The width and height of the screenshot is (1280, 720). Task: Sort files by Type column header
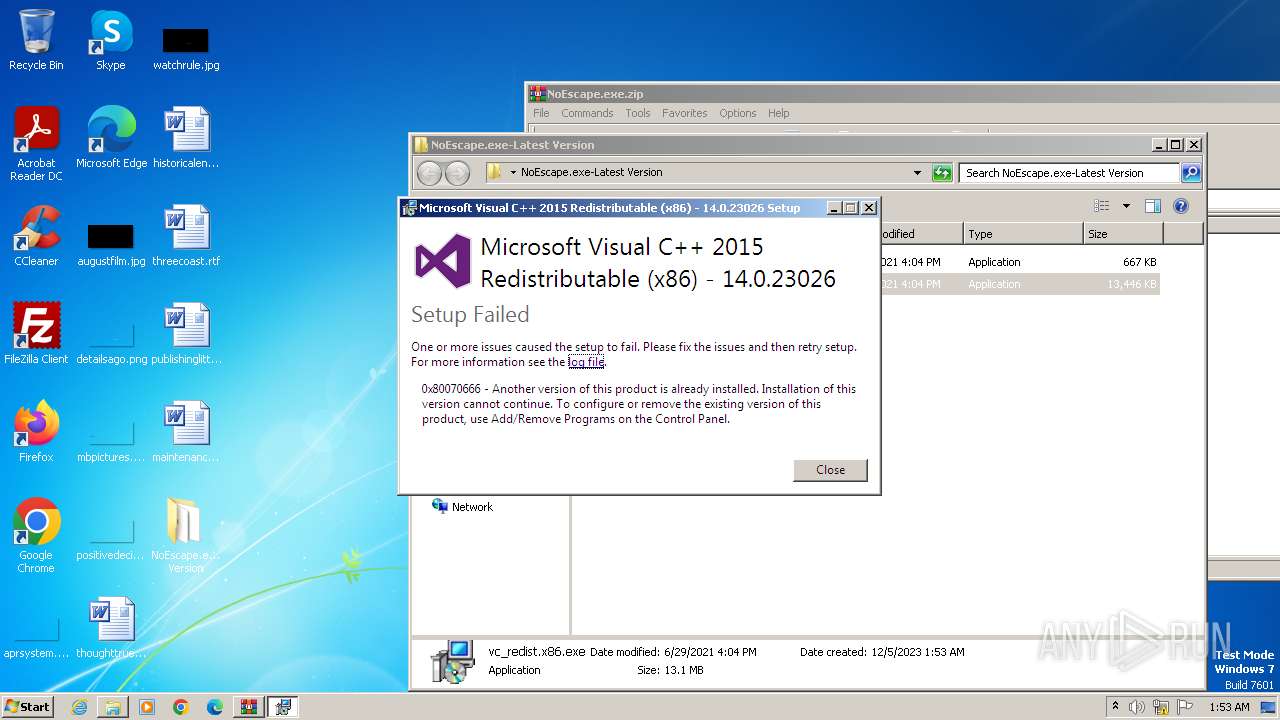pyautogui.click(x=1023, y=234)
